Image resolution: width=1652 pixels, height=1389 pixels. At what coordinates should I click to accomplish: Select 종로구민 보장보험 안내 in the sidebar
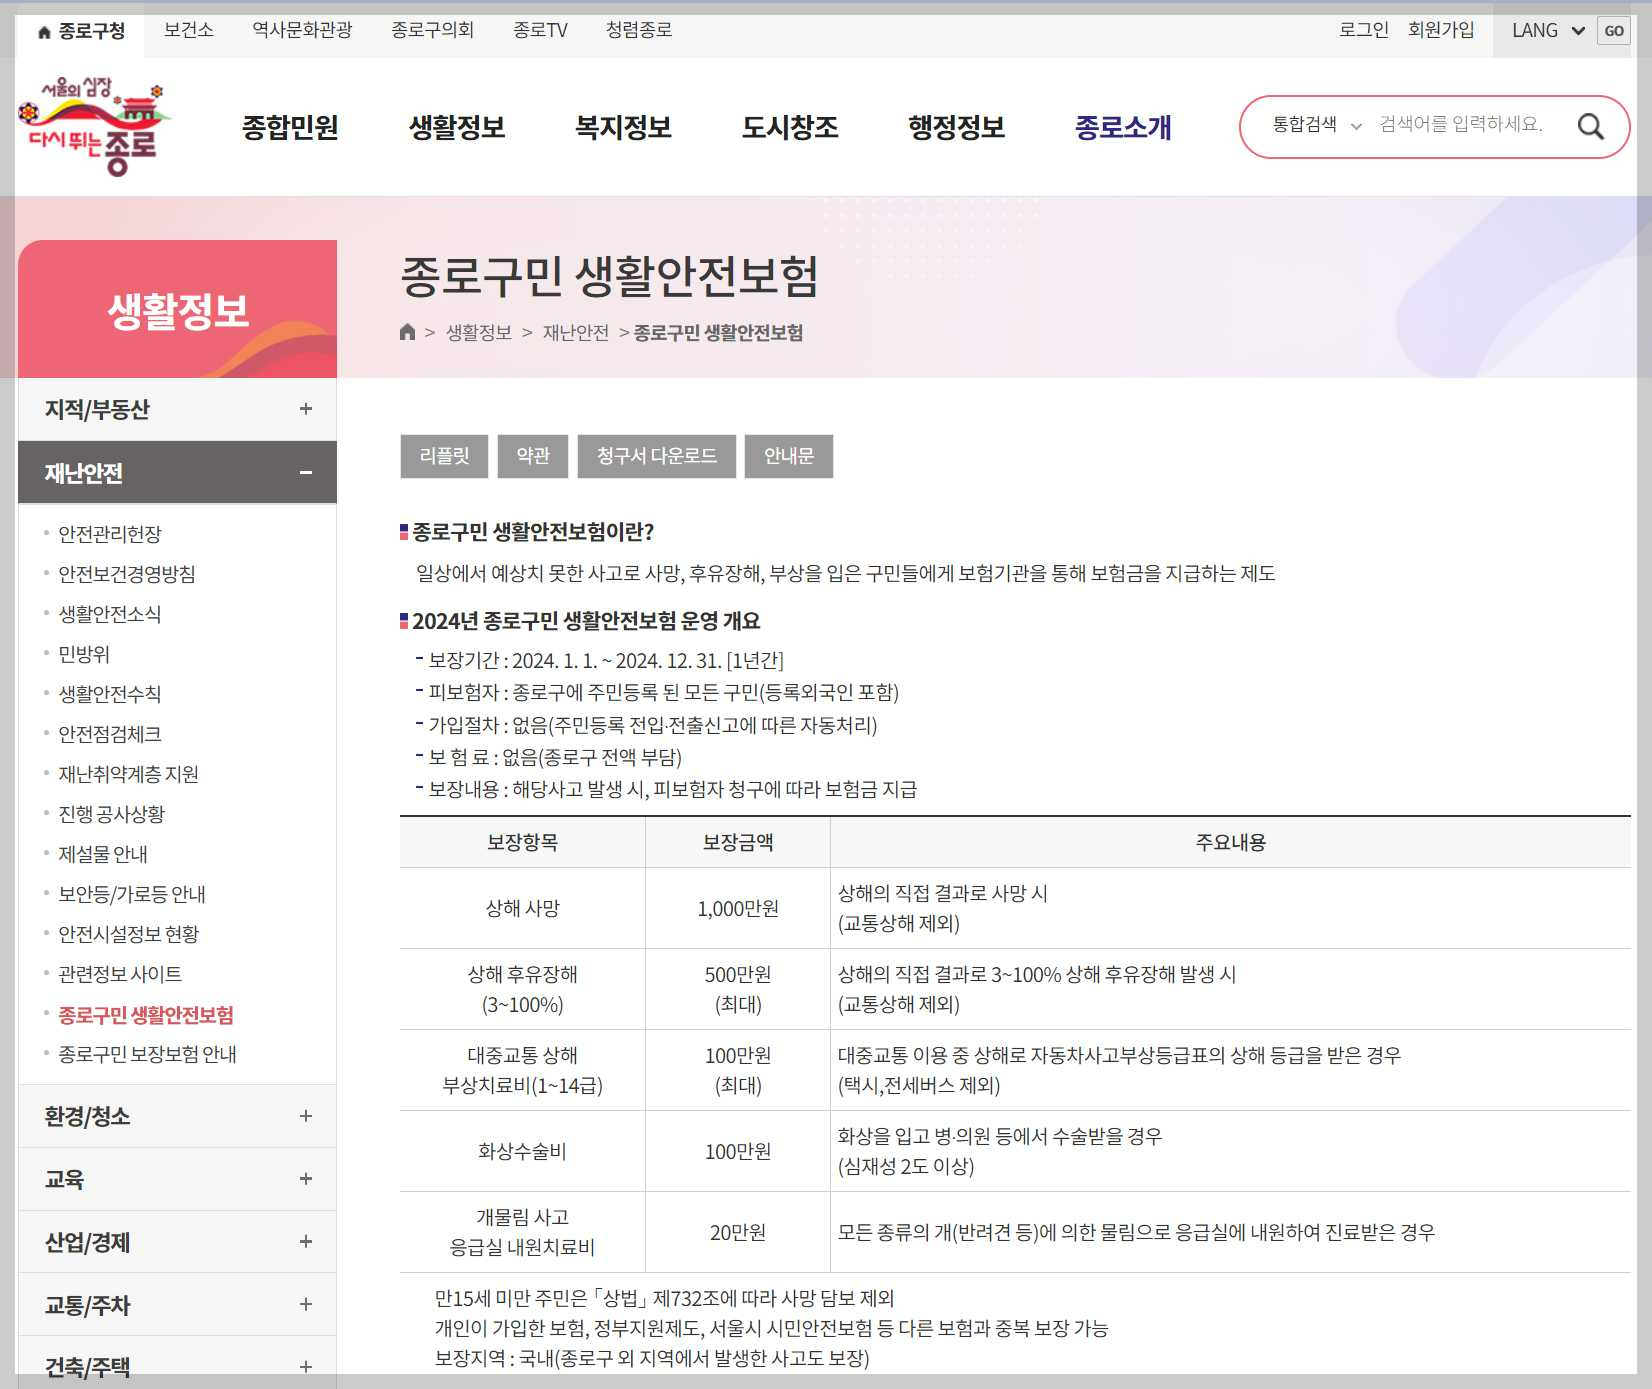146,1054
